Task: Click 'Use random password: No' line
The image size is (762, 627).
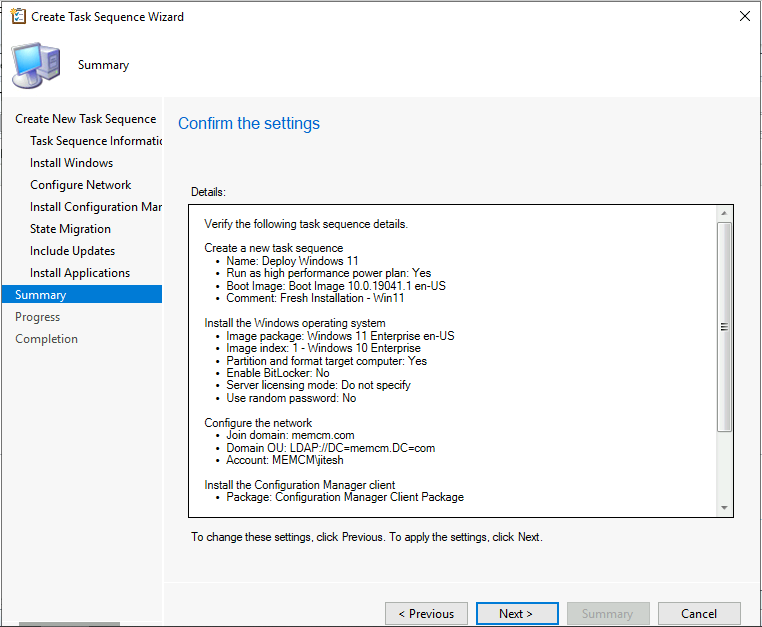Action: [x=291, y=398]
